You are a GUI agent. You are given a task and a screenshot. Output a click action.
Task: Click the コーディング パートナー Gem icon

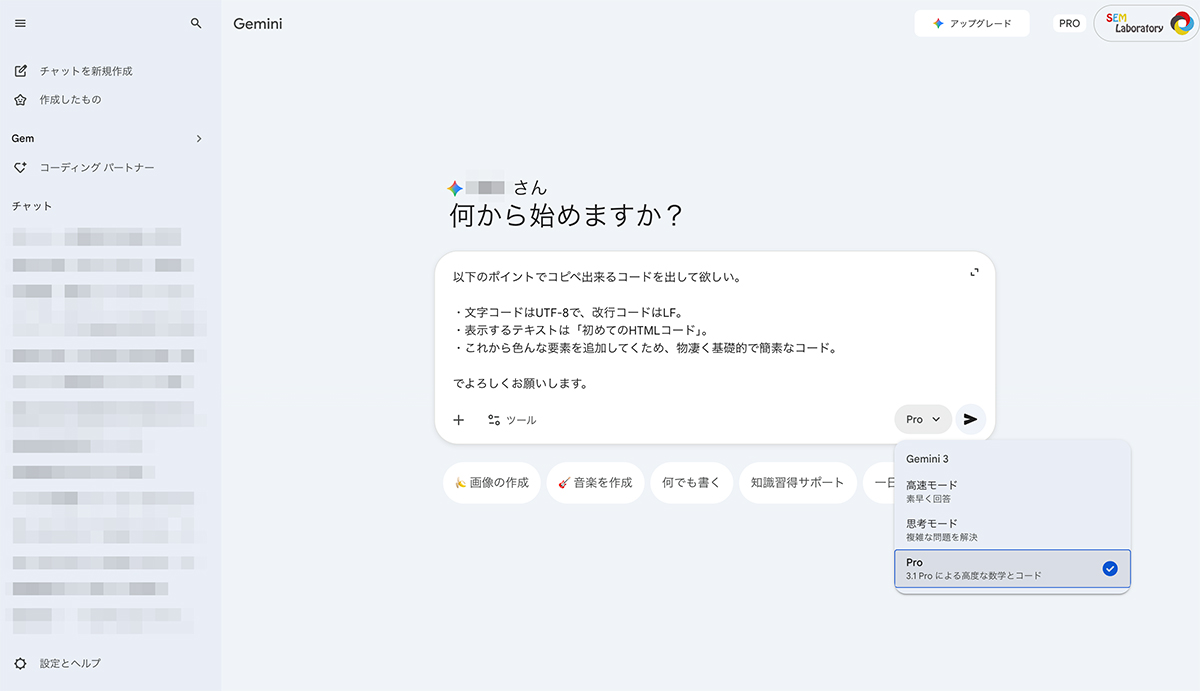(x=20, y=167)
